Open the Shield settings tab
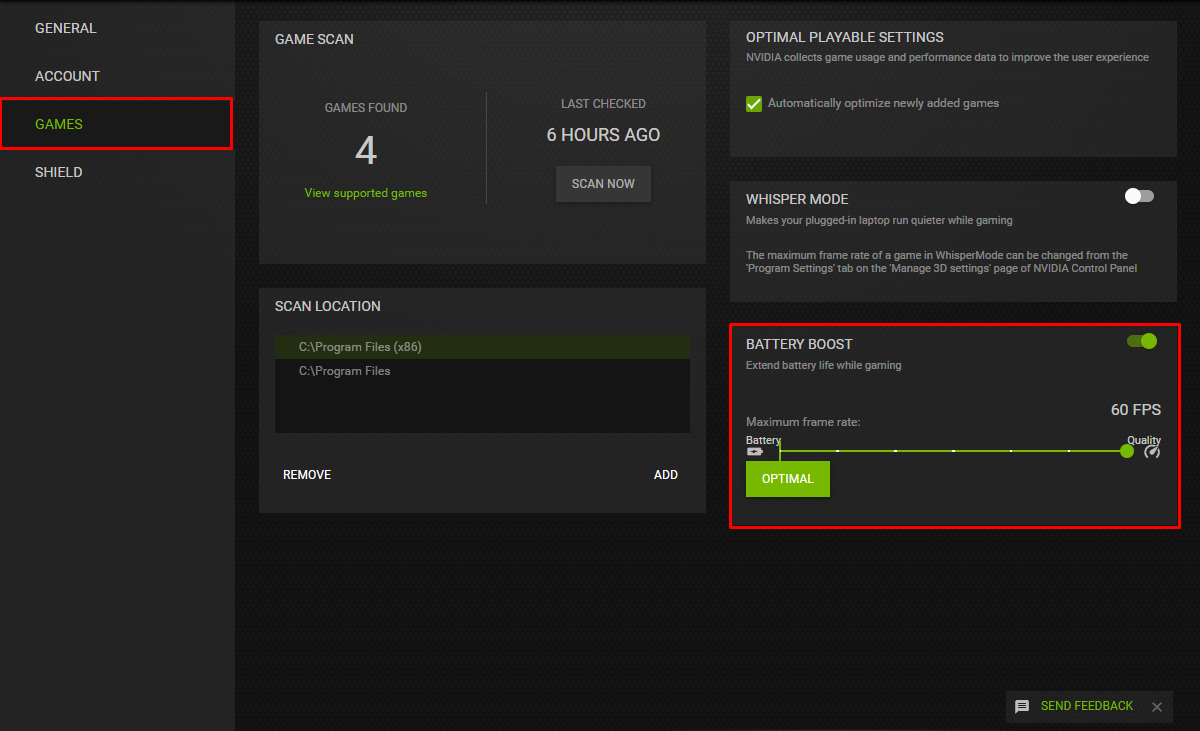 pos(59,172)
